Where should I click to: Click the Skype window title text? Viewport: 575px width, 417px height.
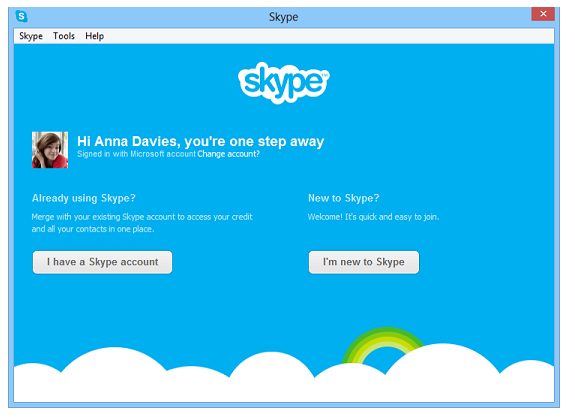tap(283, 17)
